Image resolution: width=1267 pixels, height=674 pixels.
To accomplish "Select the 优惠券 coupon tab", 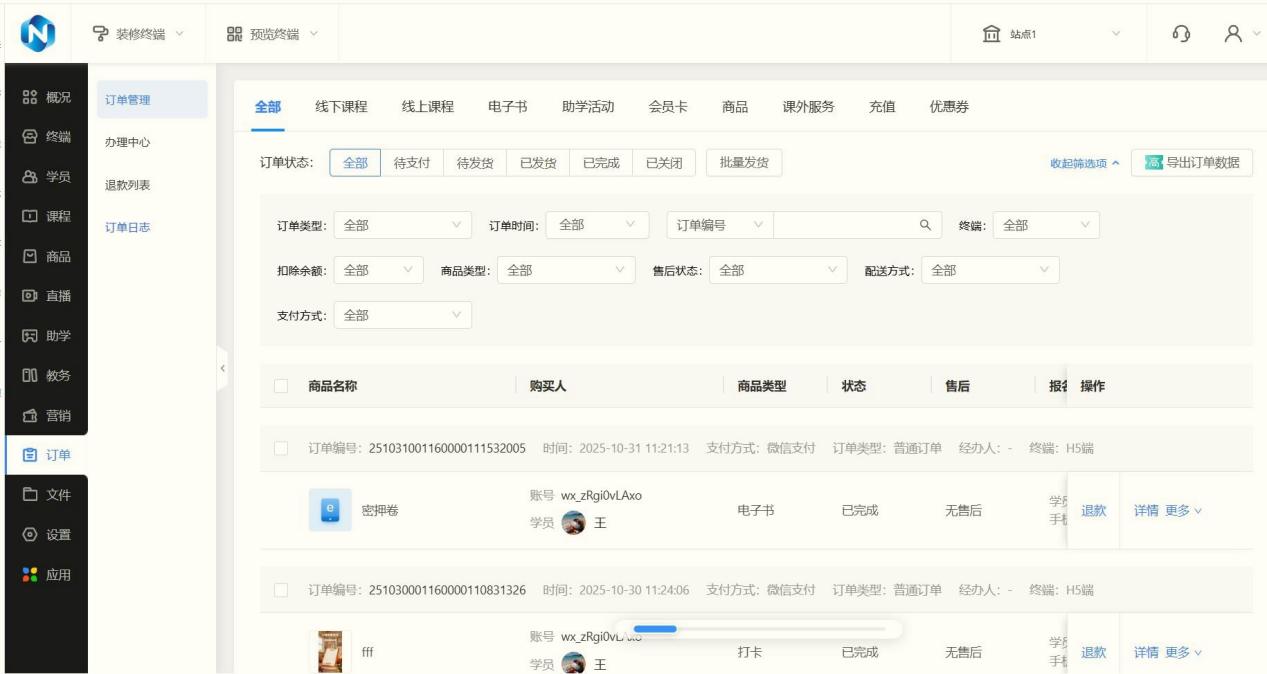I will [x=949, y=107].
